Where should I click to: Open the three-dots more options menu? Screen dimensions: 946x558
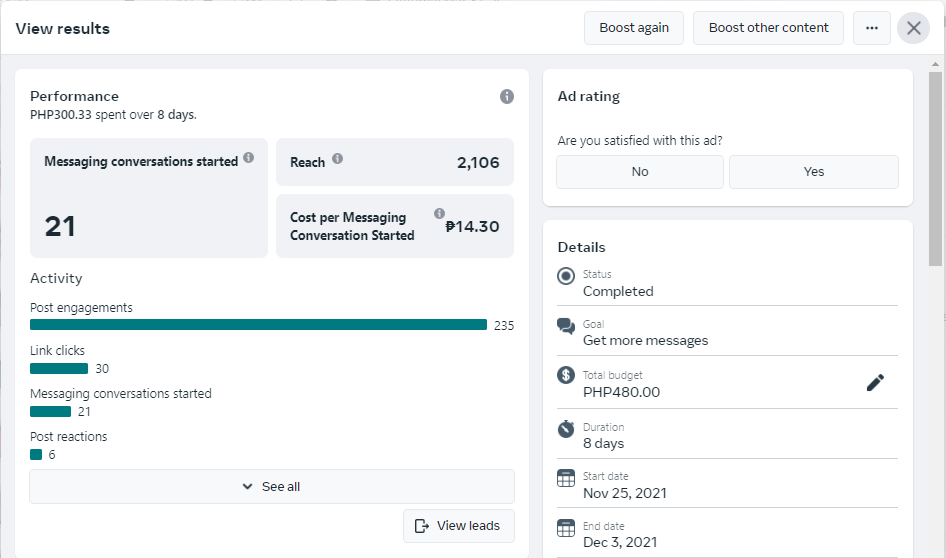[x=872, y=28]
